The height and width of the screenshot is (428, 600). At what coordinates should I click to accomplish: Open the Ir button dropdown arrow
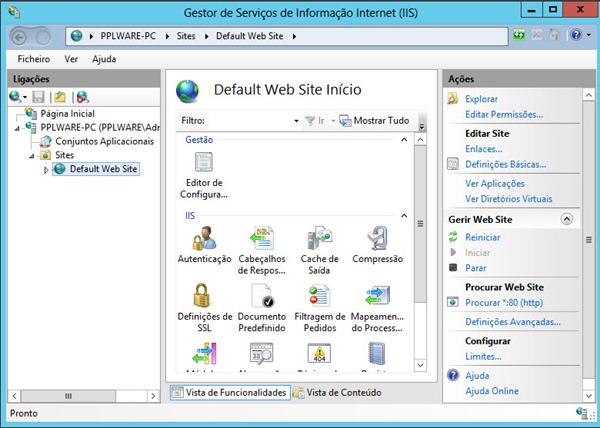click(x=333, y=121)
